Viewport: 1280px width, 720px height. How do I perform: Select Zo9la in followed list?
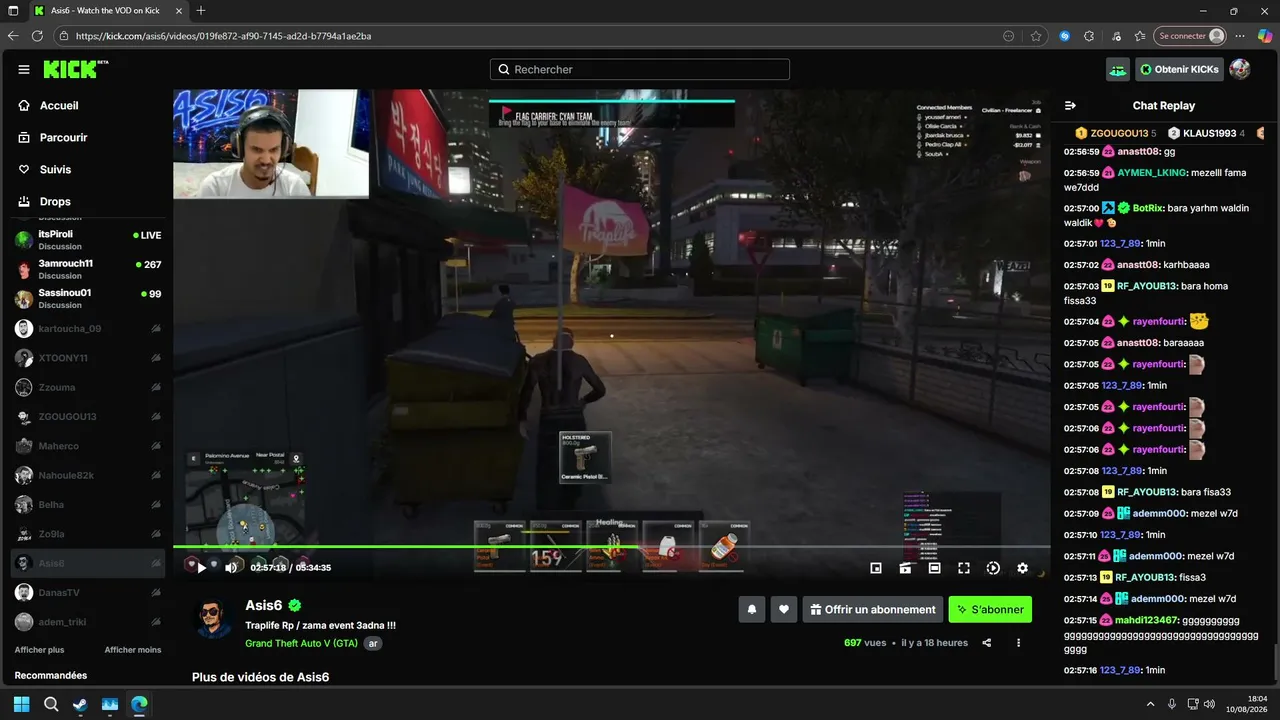(x=88, y=534)
